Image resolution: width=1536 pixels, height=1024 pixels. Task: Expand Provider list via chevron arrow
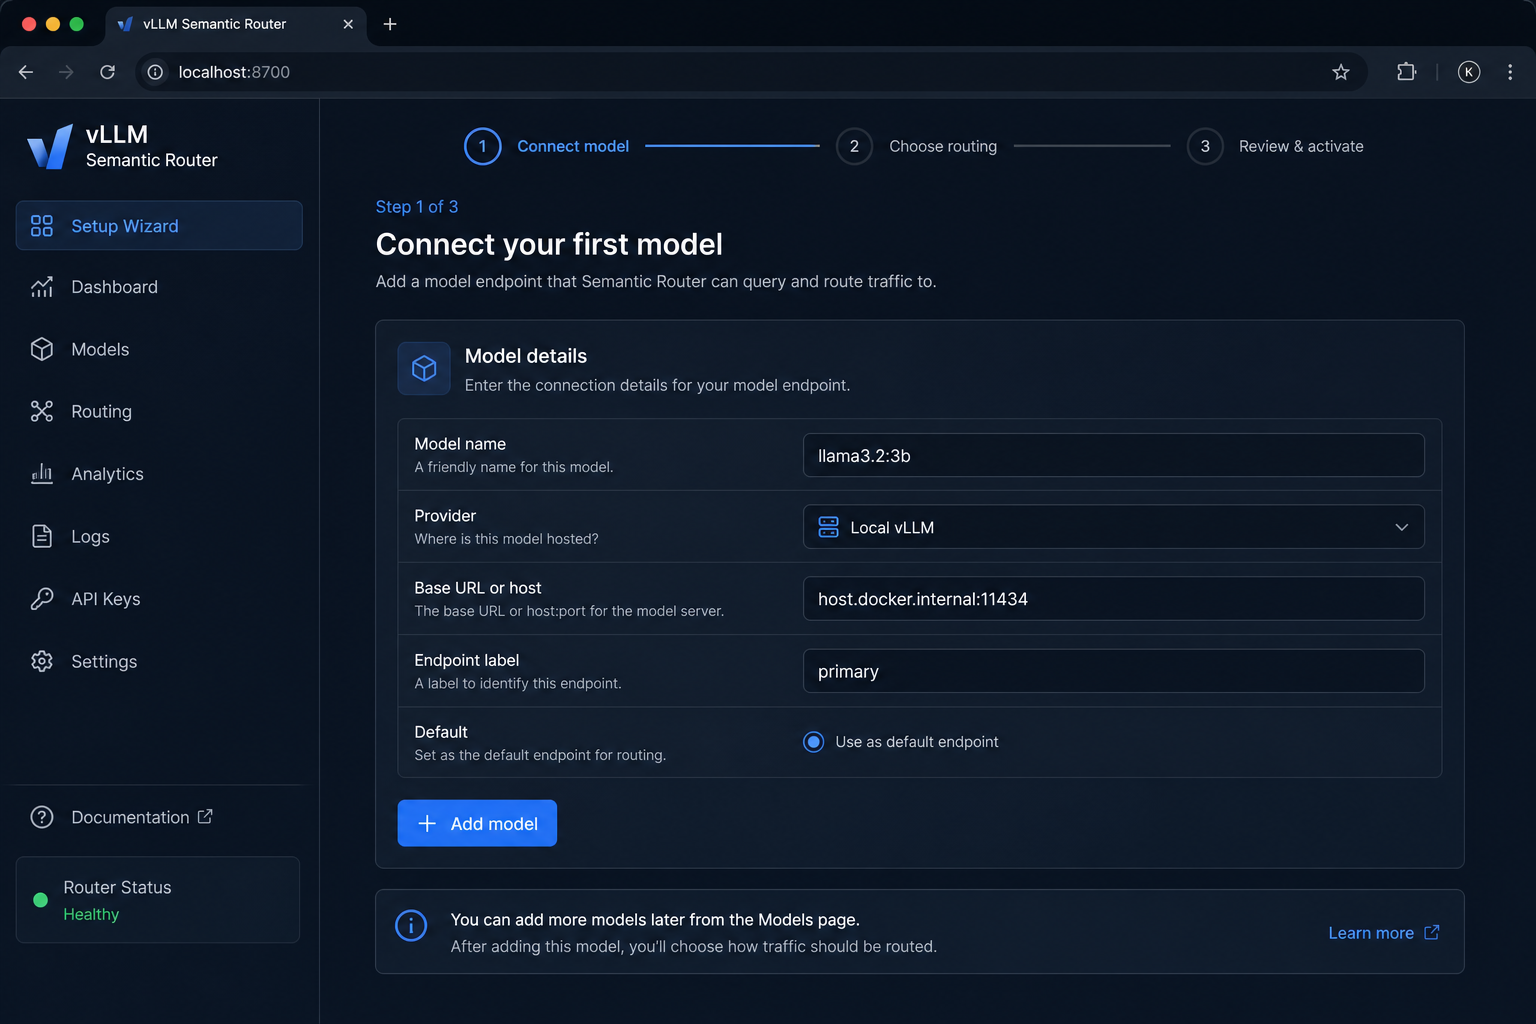pos(1401,527)
